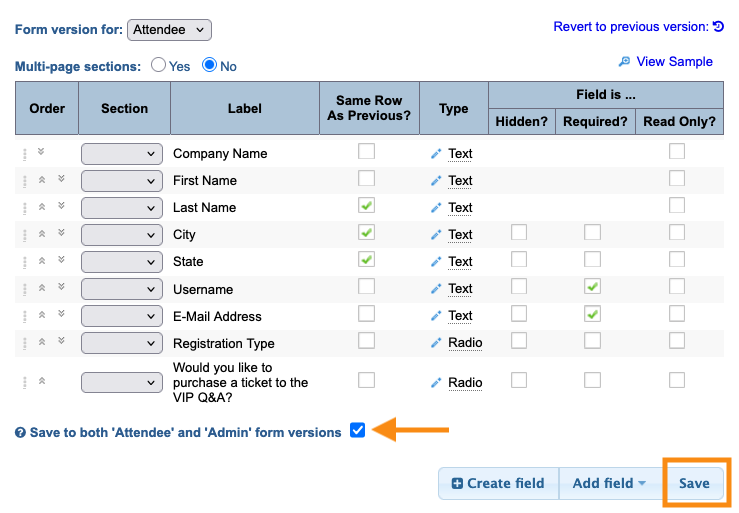Click the Save button
Viewport: 739px width, 513px height.
click(x=694, y=483)
